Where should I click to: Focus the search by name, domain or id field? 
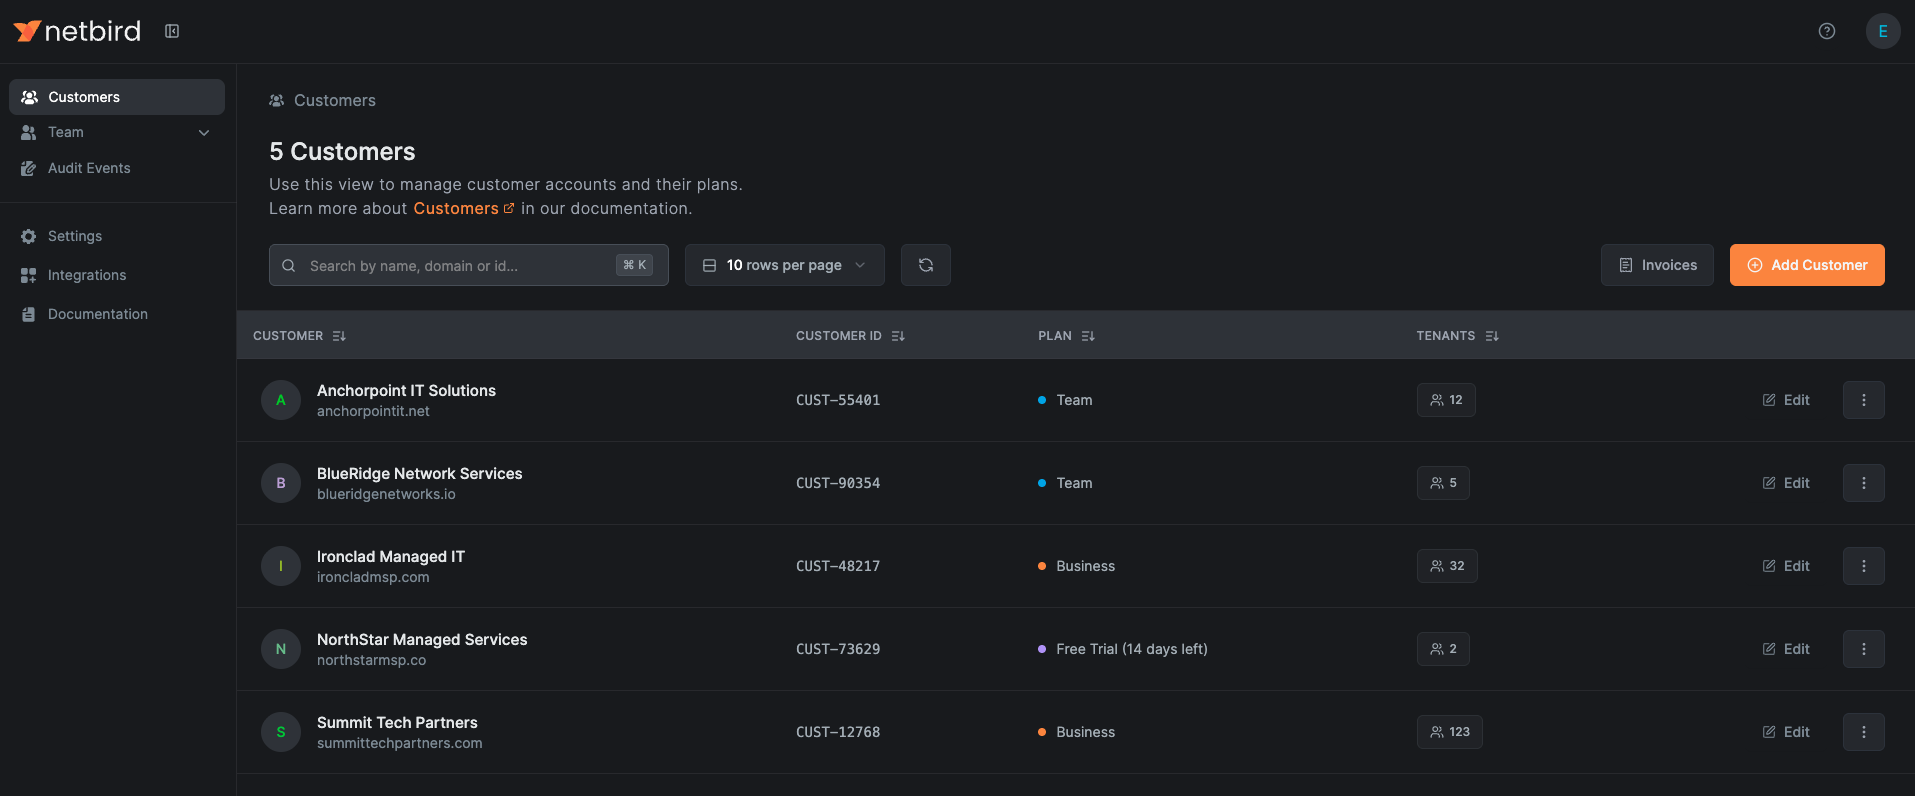(x=469, y=265)
